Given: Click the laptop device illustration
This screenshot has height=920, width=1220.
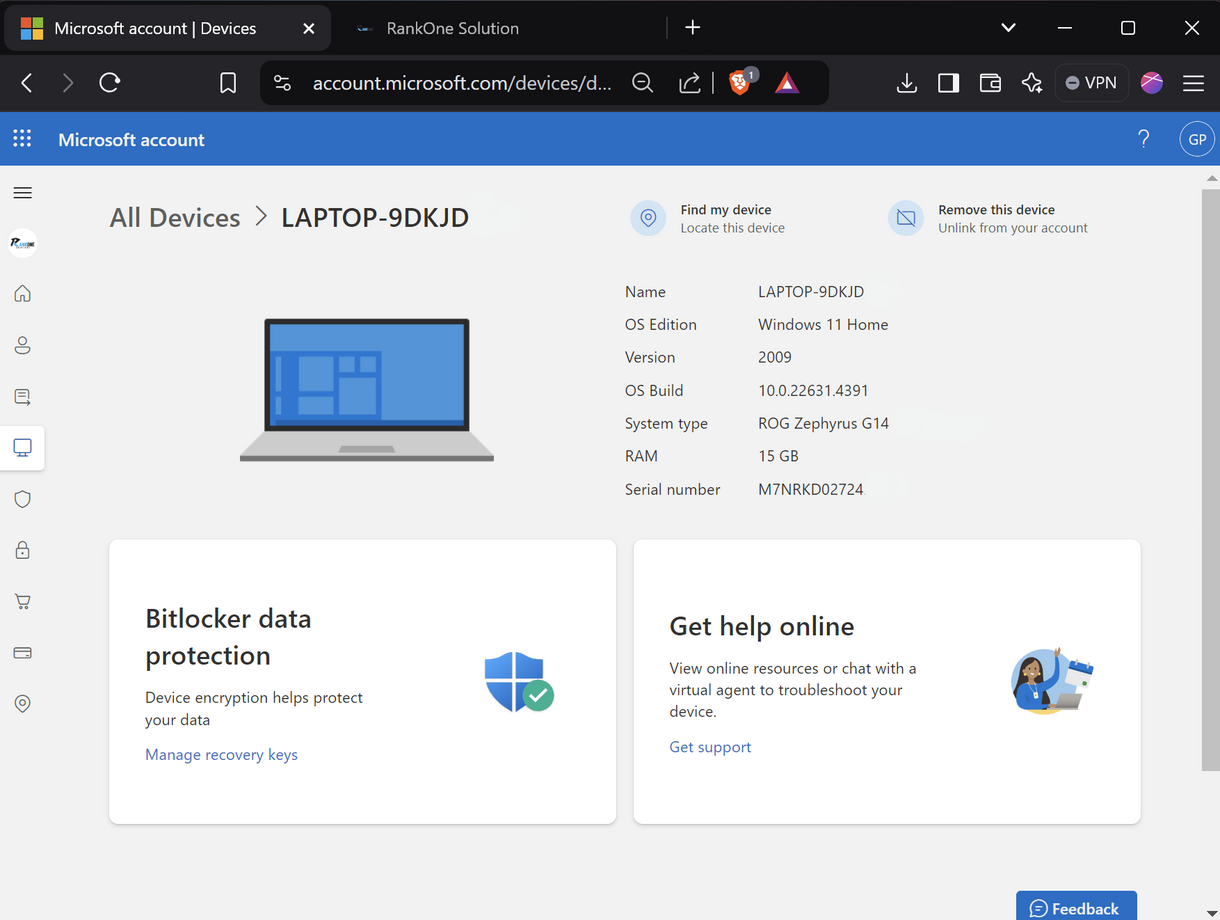Looking at the screenshot, I should point(367,390).
